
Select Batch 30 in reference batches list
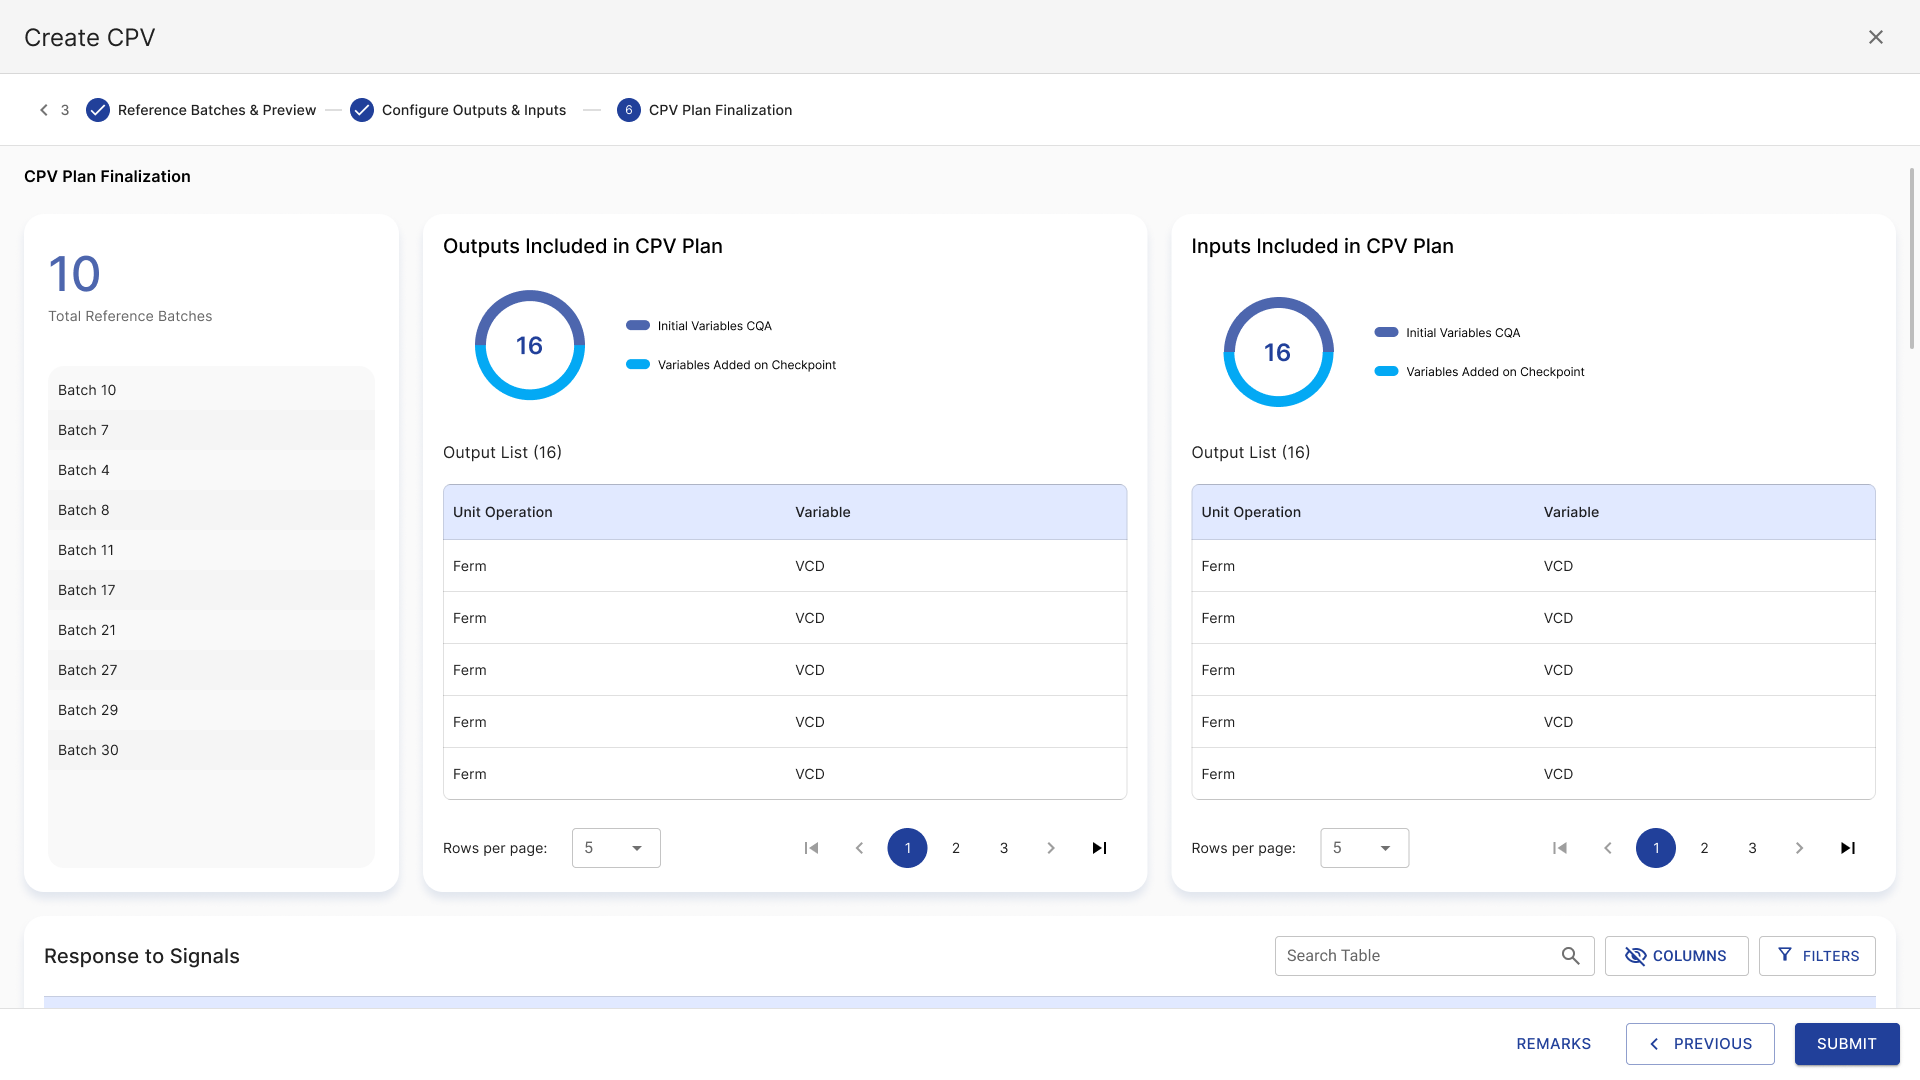tap(211, 750)
